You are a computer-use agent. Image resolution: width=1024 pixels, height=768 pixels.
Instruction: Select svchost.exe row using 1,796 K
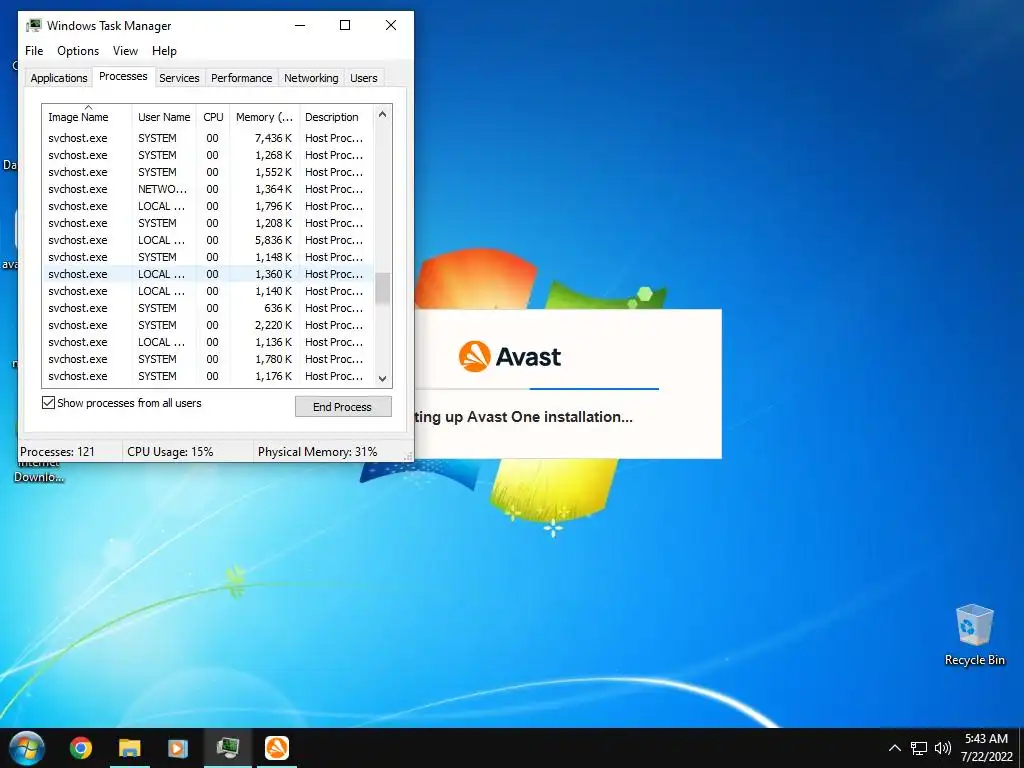tap(208, 206)
